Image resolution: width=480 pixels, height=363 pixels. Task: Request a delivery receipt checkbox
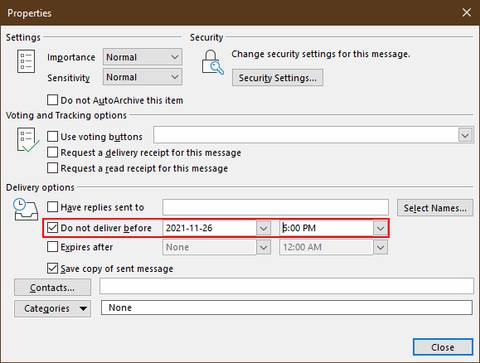point(52,152)
